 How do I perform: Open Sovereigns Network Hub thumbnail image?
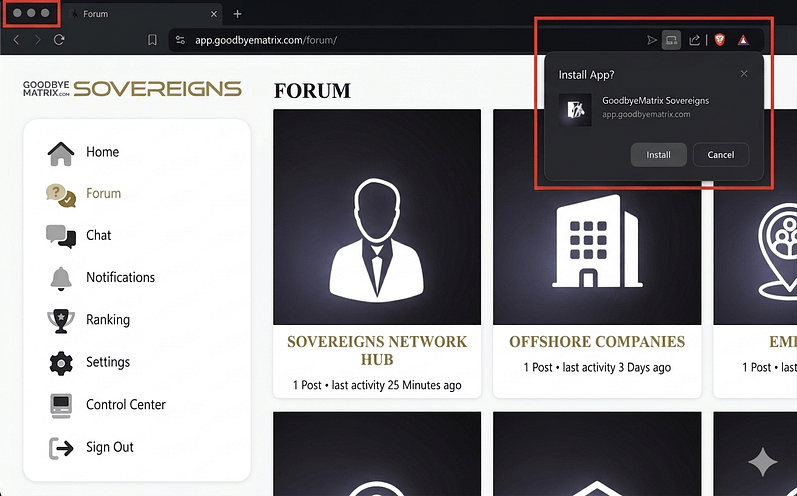tap(377, 217)
